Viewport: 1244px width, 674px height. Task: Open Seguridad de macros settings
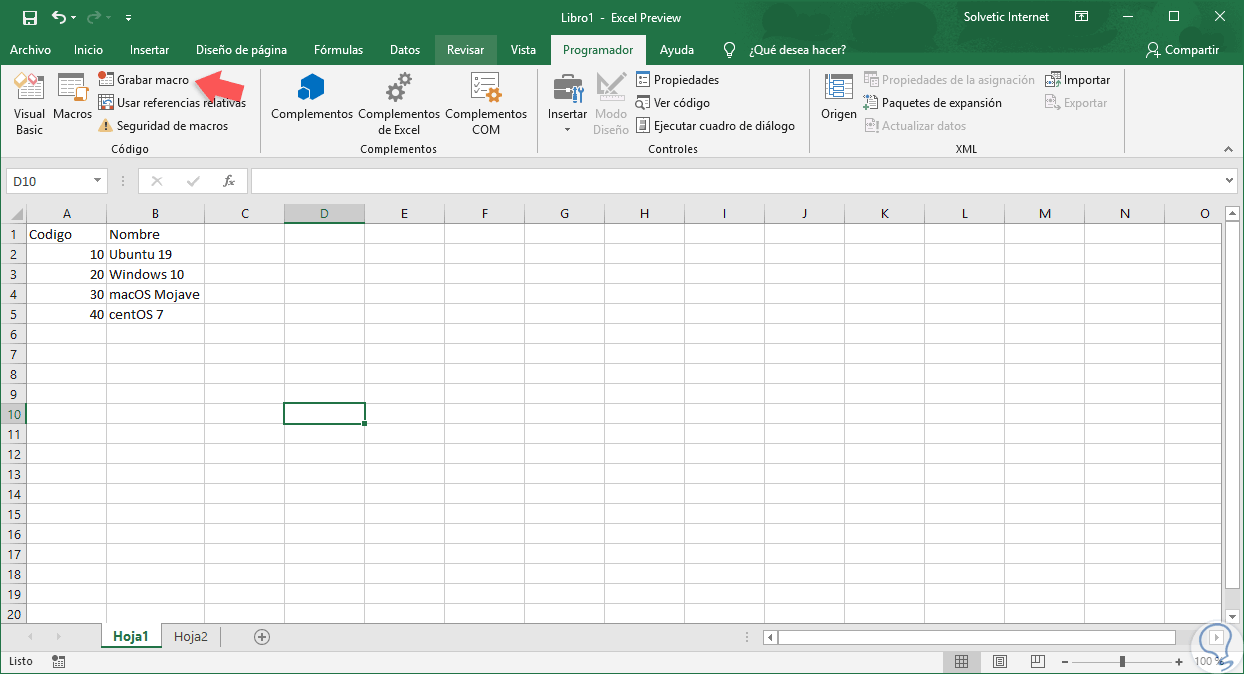point(163,126)
